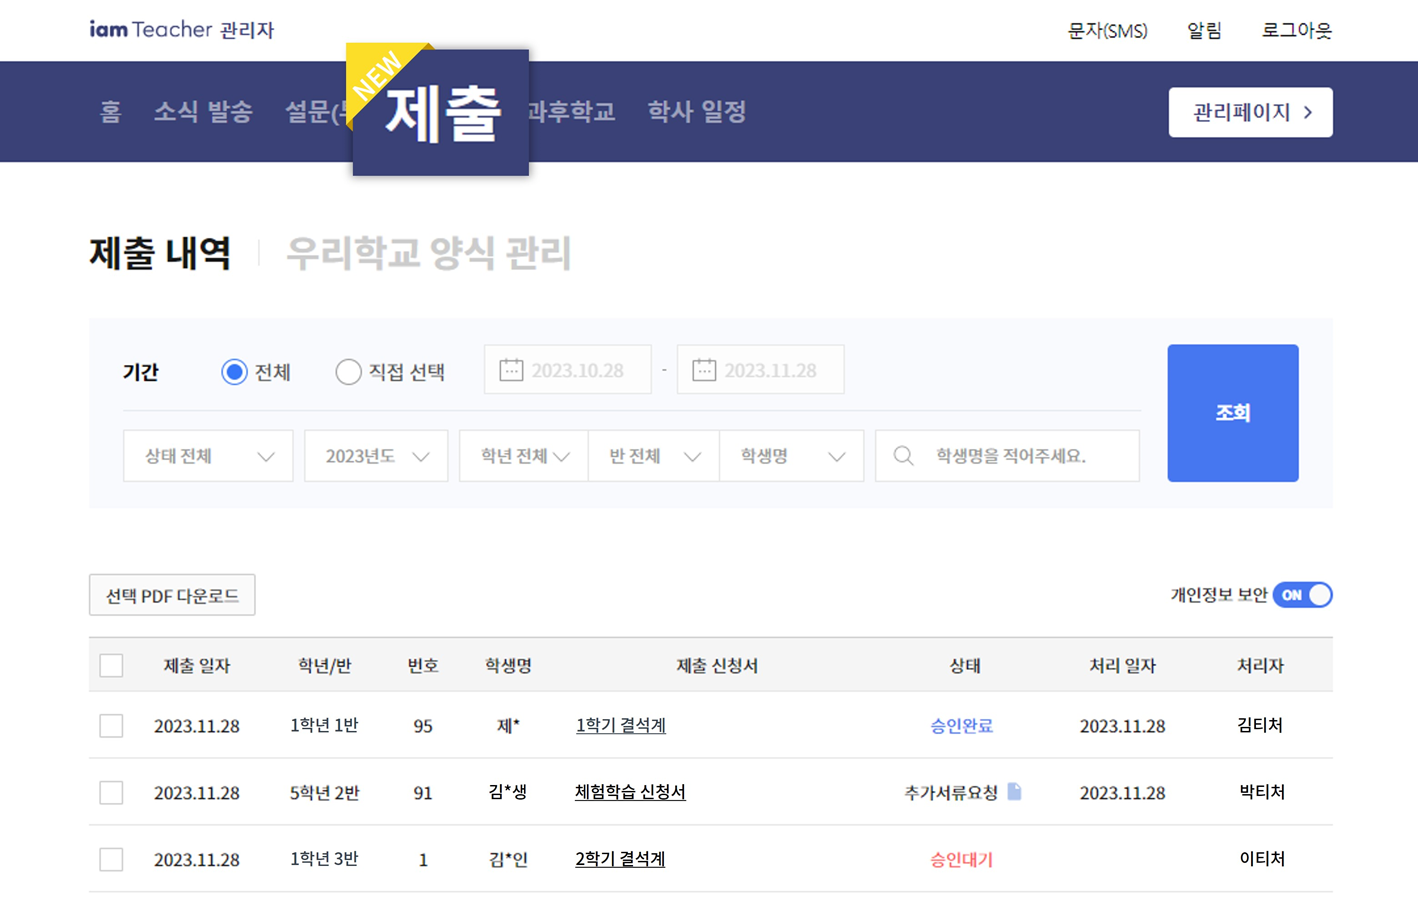
Task: Open the 알림 link
Action: click(1204, 31)
